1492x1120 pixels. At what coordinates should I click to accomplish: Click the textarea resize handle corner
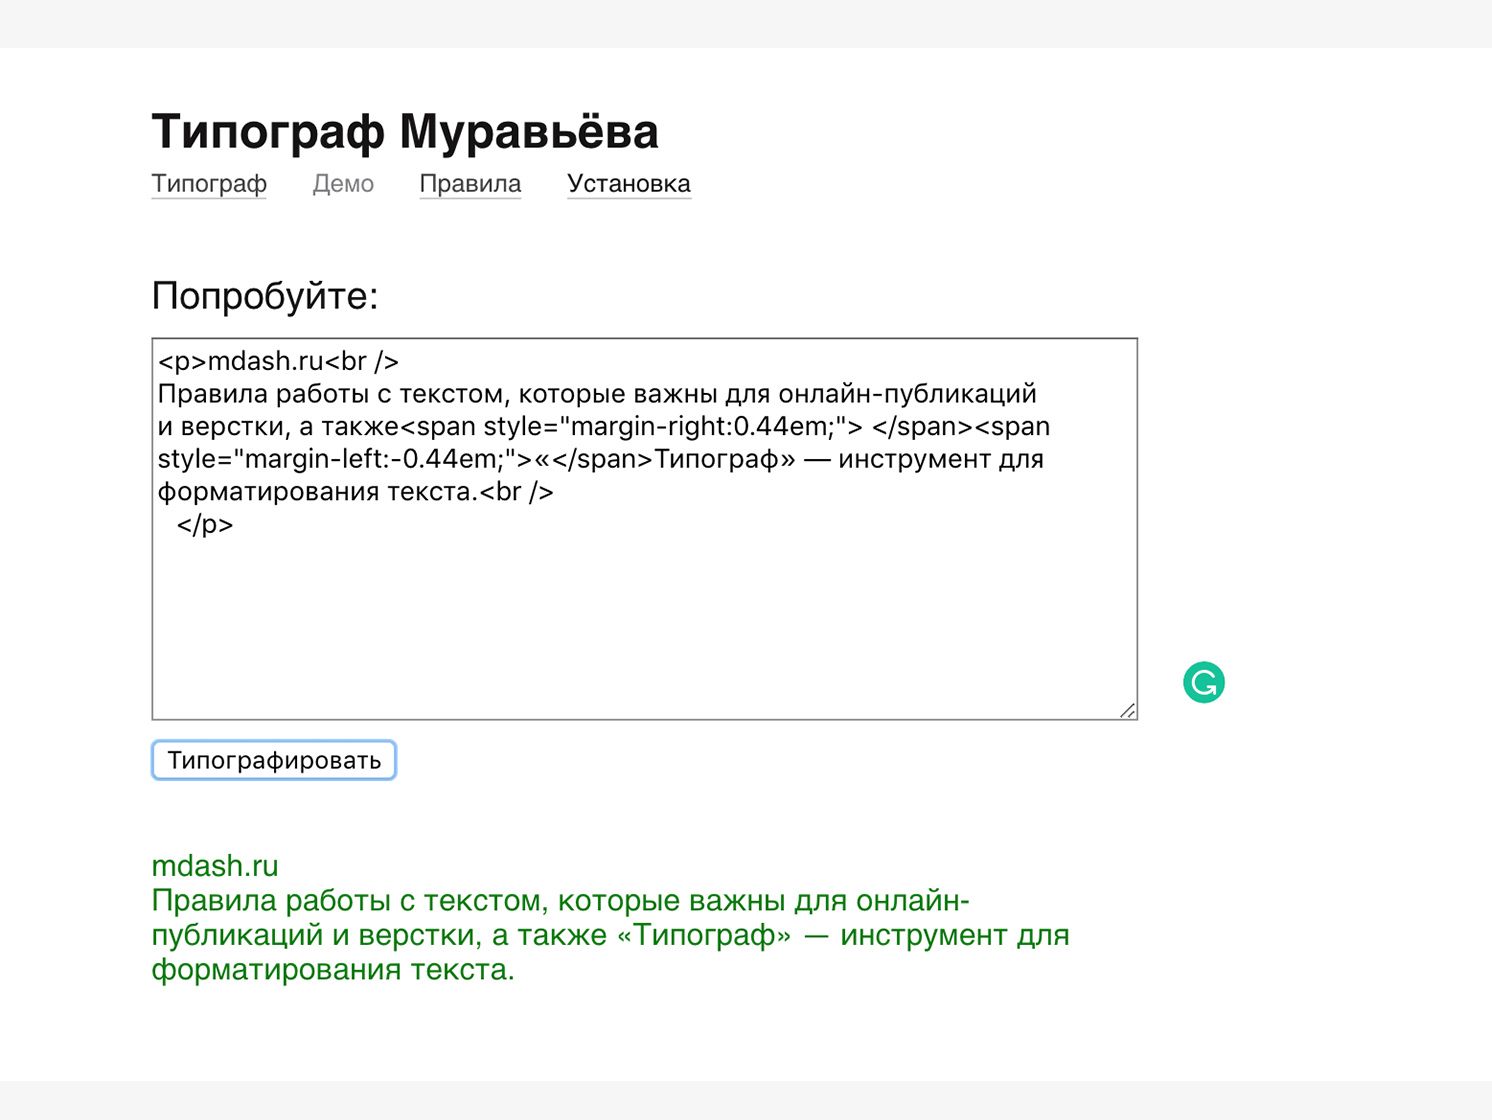(x=1128, y=710)
